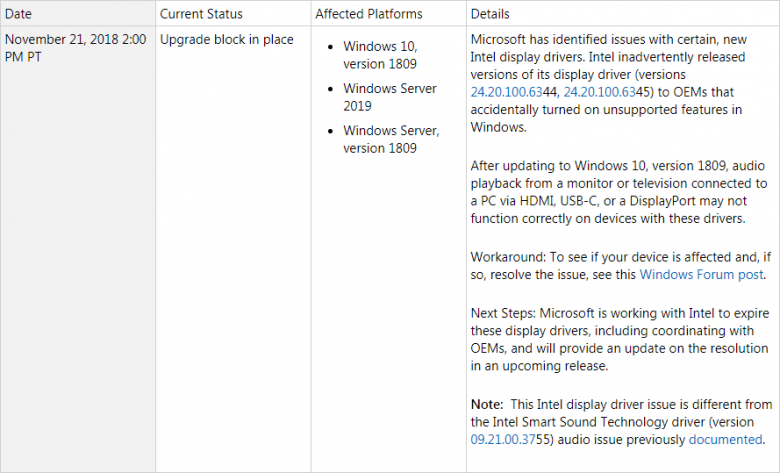
Task: Follow the 'documented' link in the Note
Action: click(x=725, y=440)
